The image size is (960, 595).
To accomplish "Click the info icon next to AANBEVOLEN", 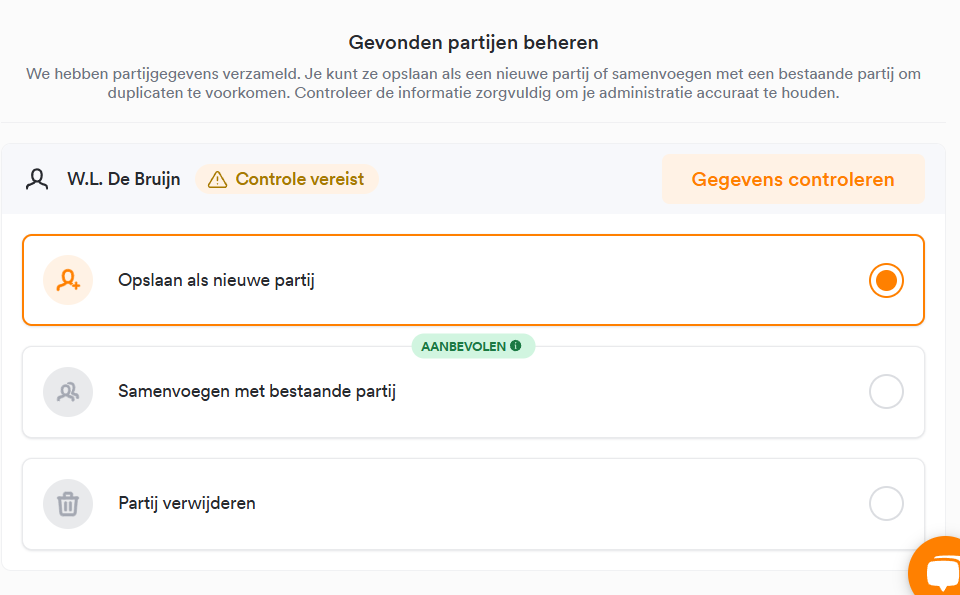I will [516, 346].
